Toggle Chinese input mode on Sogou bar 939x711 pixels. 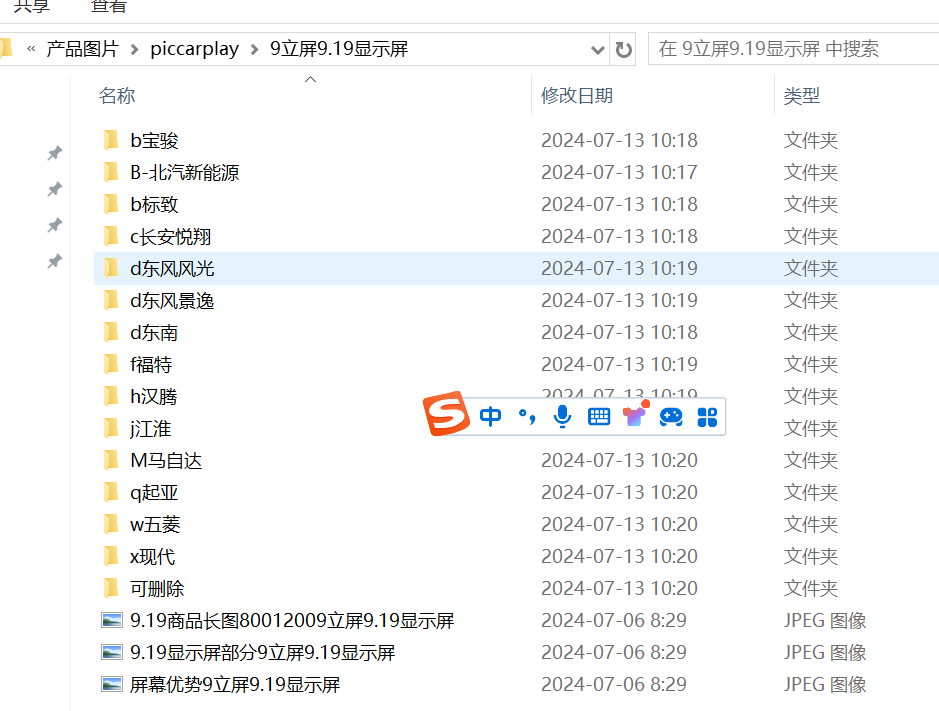490,416
